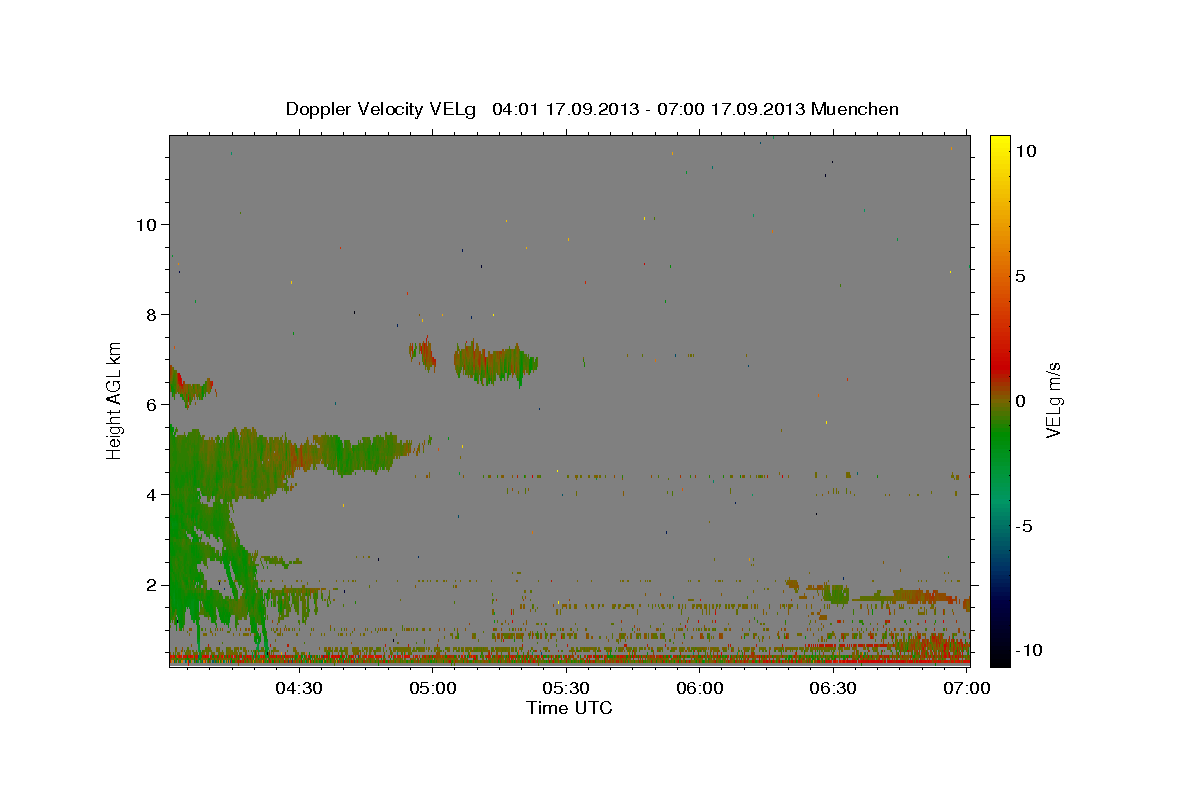This screenshot has width=1200, height=800.
Task: Click the "VELg m/s" colorbar label
Action: [x=1053, y=401]
